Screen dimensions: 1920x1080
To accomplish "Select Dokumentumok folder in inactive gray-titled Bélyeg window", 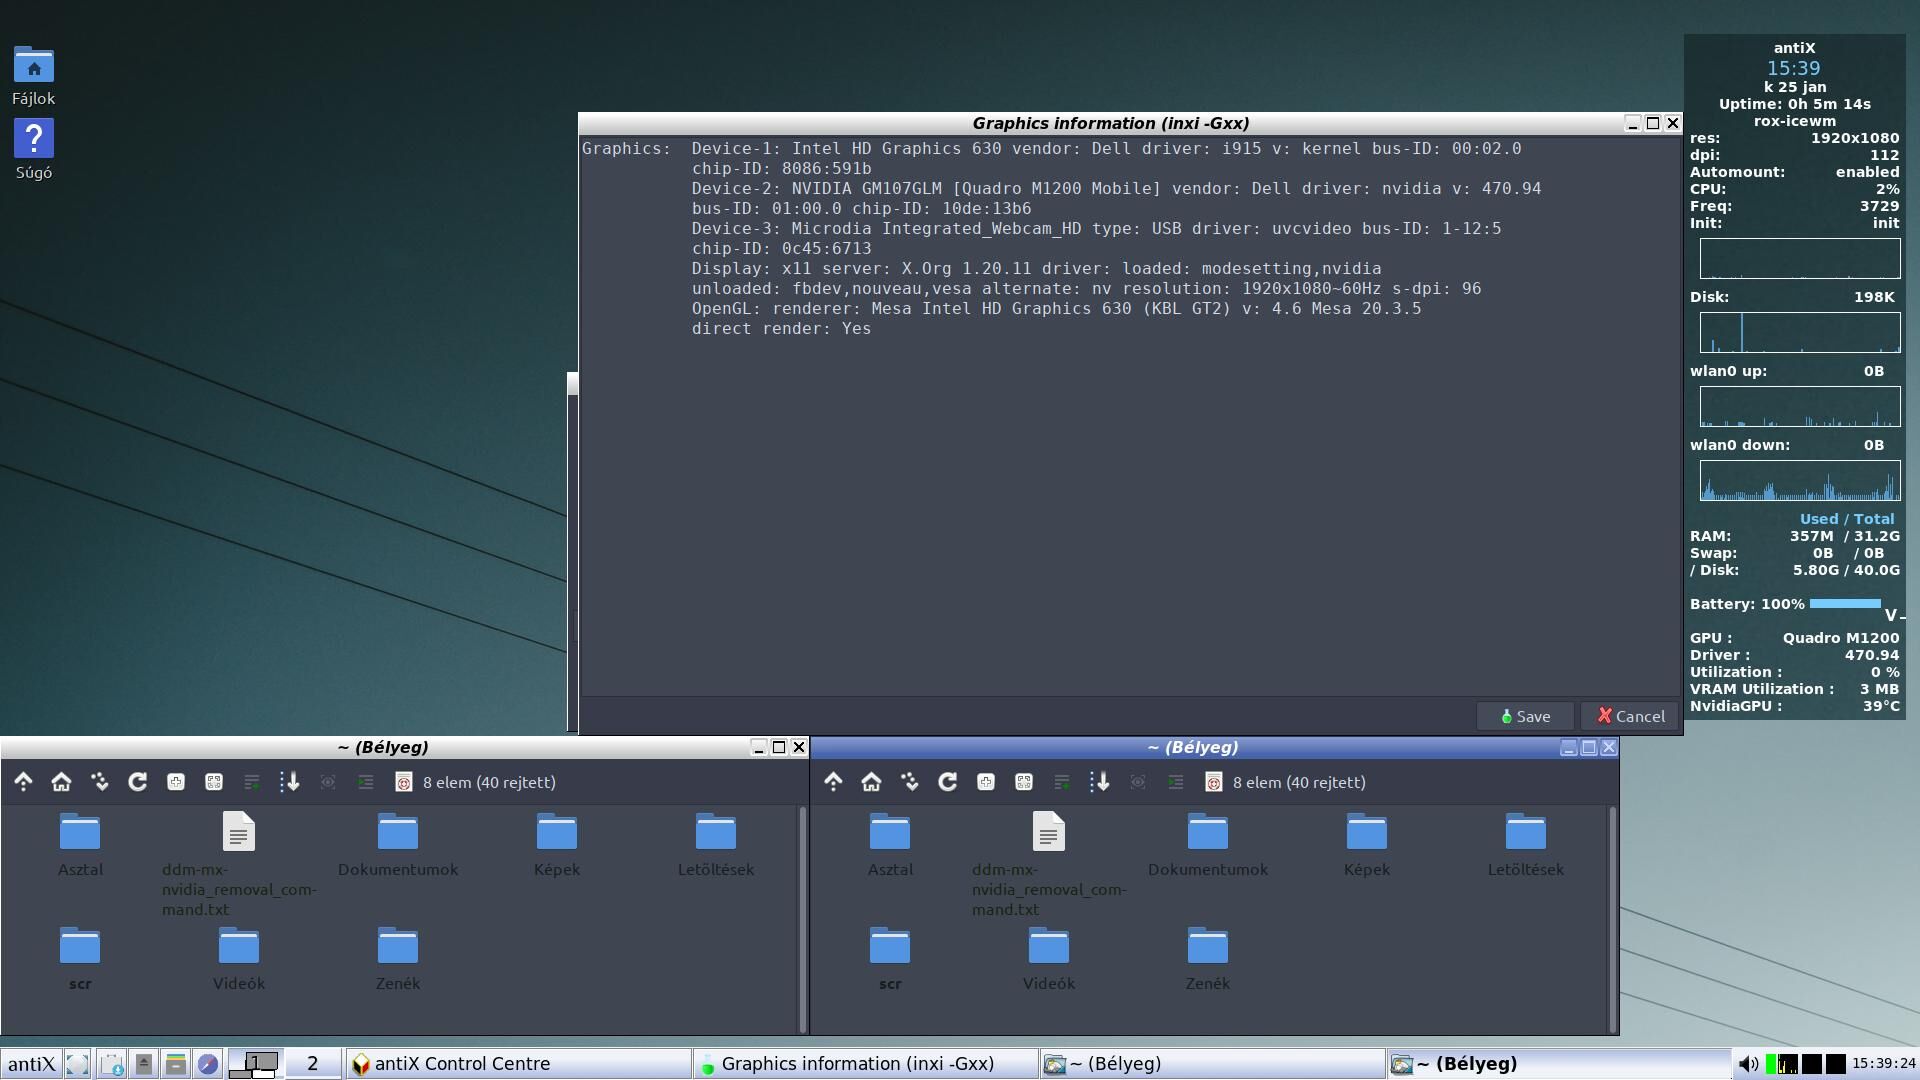I will coord(398,845).
